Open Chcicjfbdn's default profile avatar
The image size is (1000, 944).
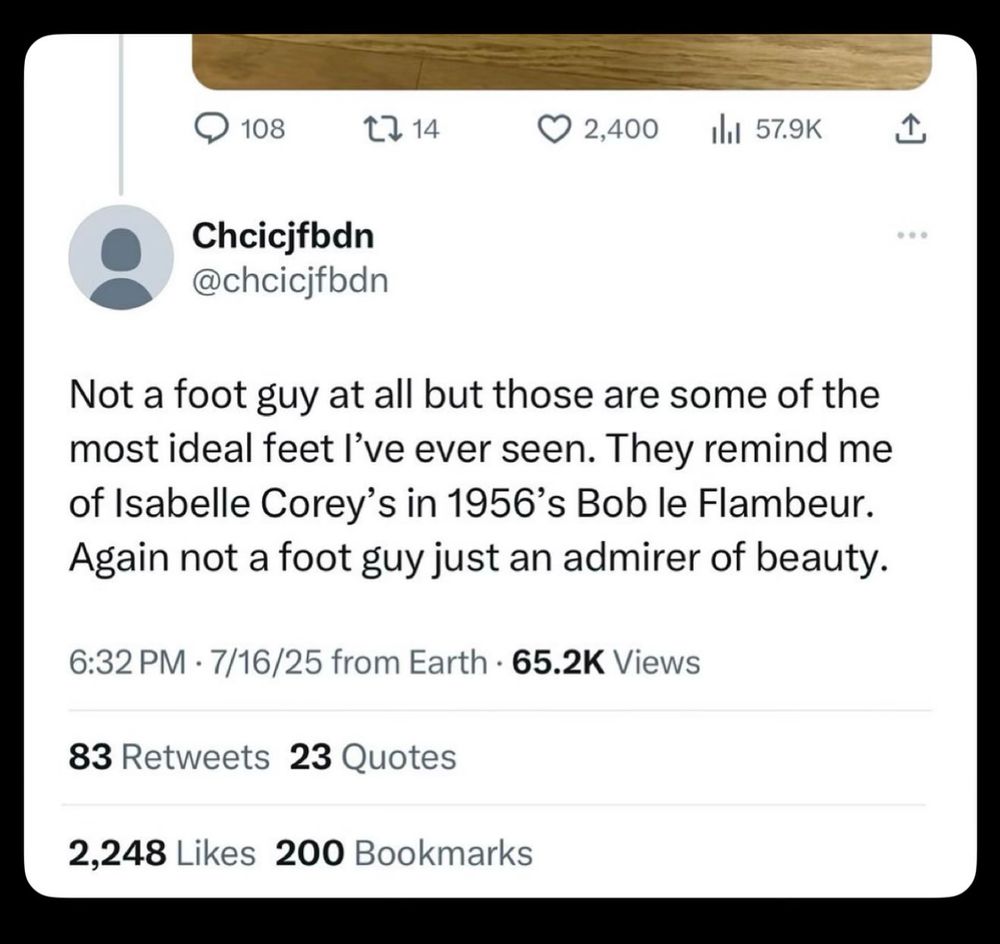121,257
